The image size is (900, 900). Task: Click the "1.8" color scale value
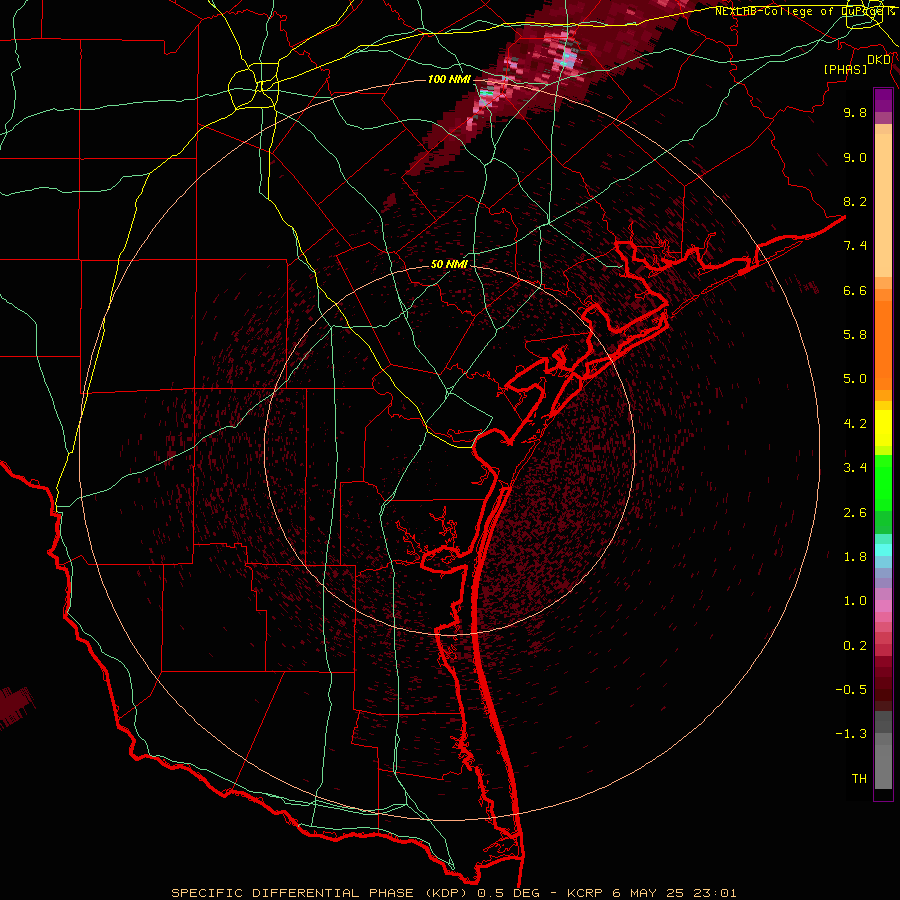point(855,557)
